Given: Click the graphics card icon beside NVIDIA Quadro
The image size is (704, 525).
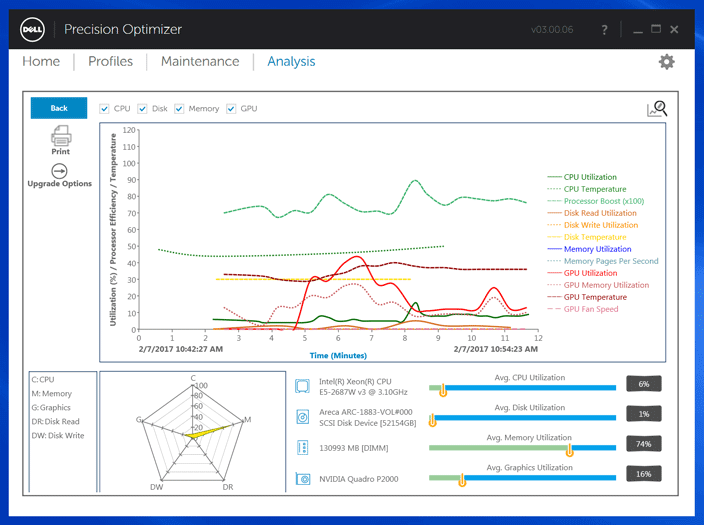Looking at the screenshot, I should 303,479.
